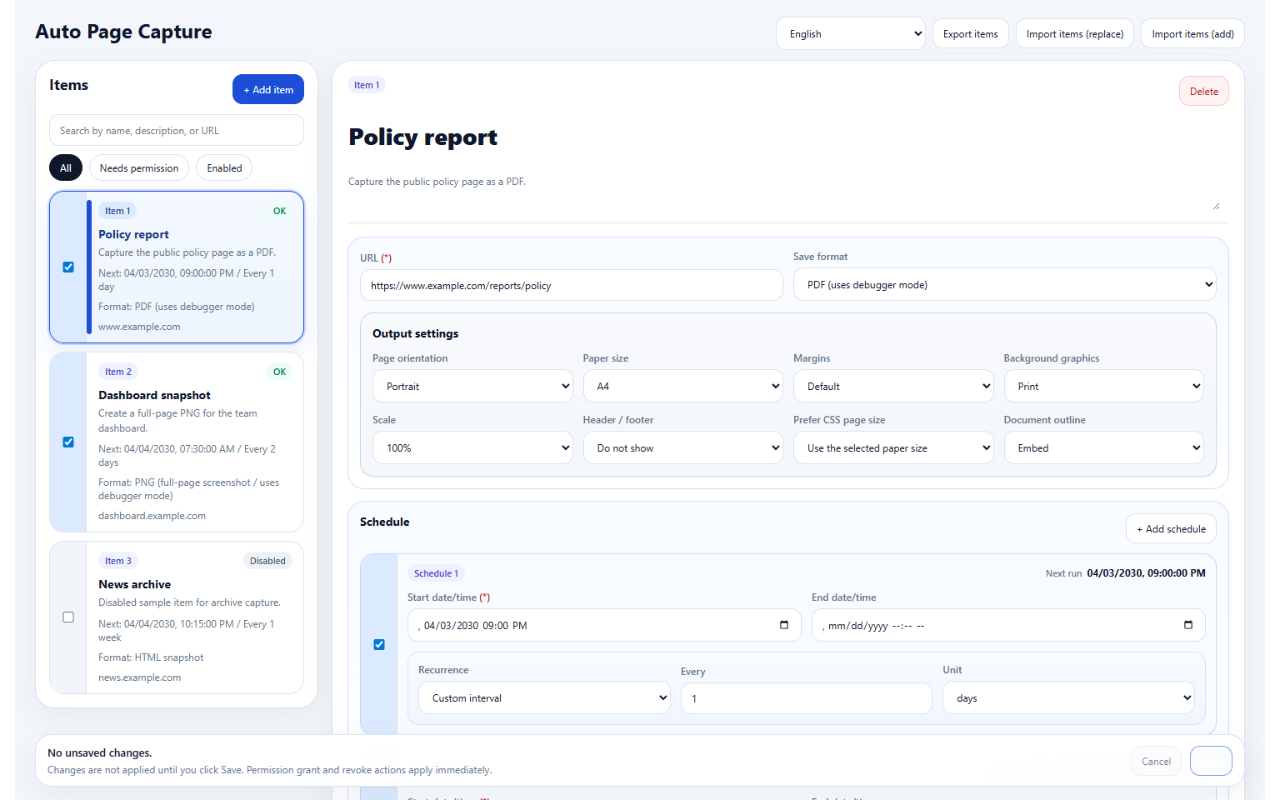Image resolution: width=1280 pixels, height=800 pixels.
Task: Change the Recurrence Custom interval dropdown
Action: [544, 698]
